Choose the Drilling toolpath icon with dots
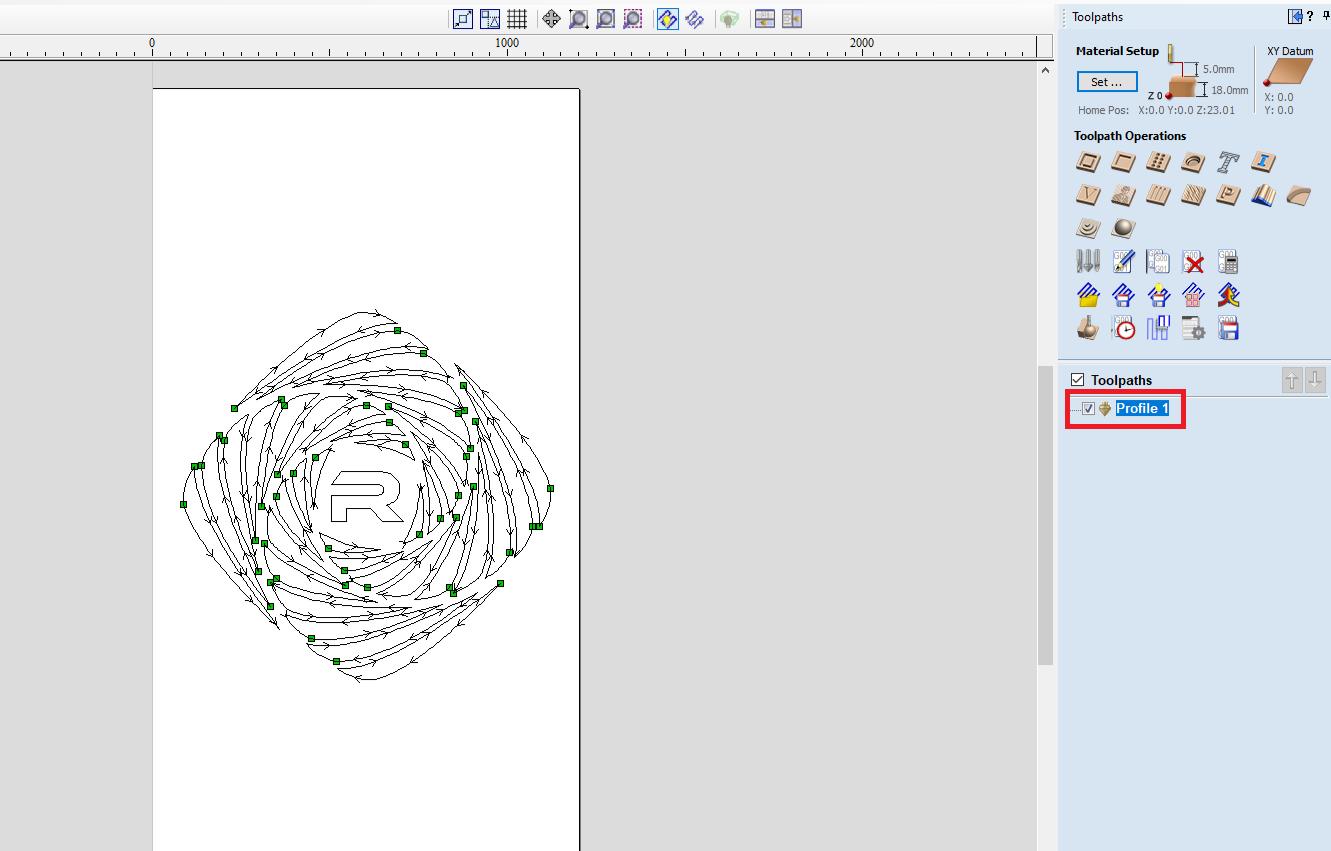Screen dimensions: 1331x851 [1158, 162]
